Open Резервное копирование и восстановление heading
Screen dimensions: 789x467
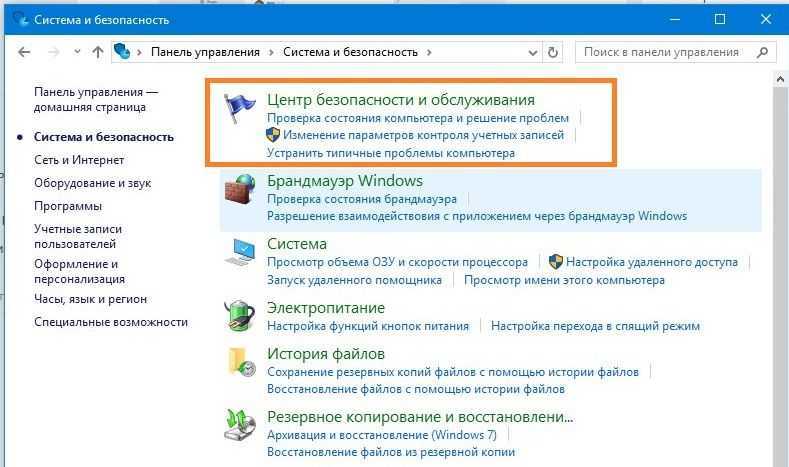tap(420, 417)
